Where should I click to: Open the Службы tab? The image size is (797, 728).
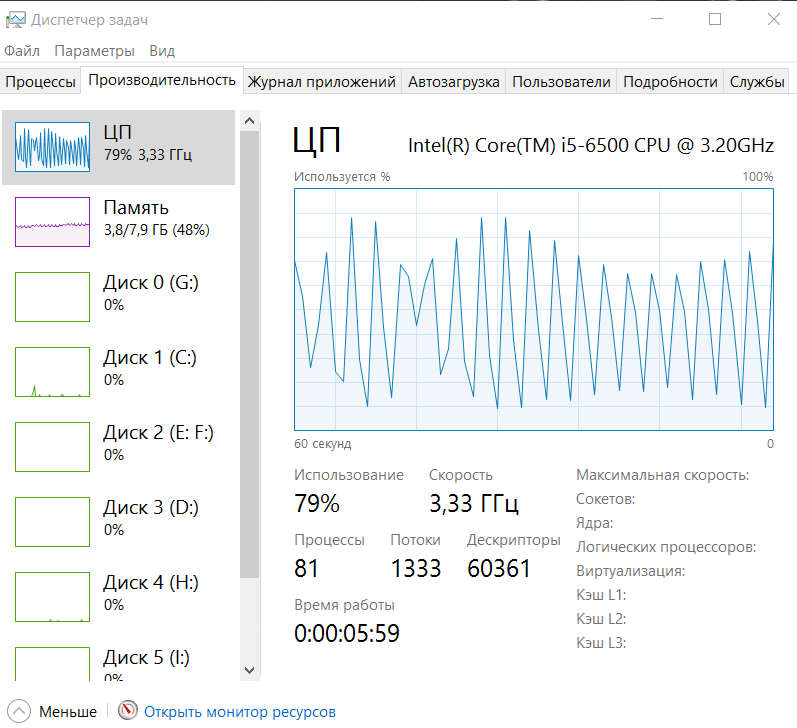(757, 82)
